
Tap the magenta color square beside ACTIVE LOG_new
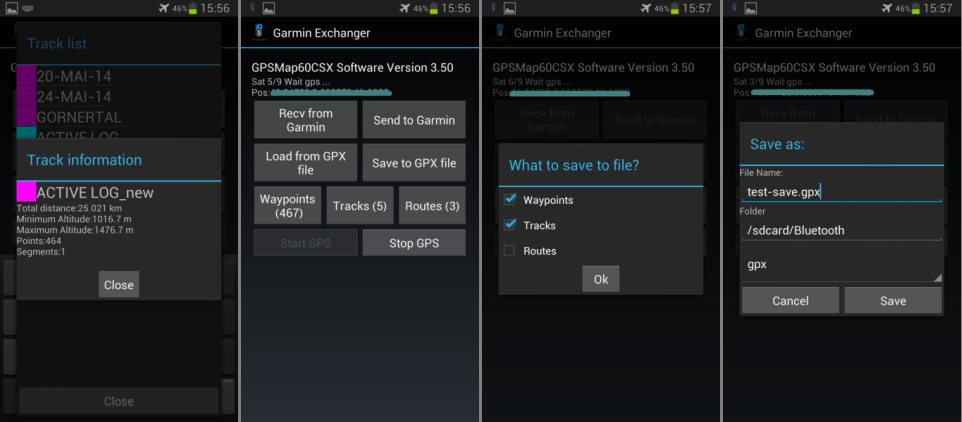pos(26,192)
